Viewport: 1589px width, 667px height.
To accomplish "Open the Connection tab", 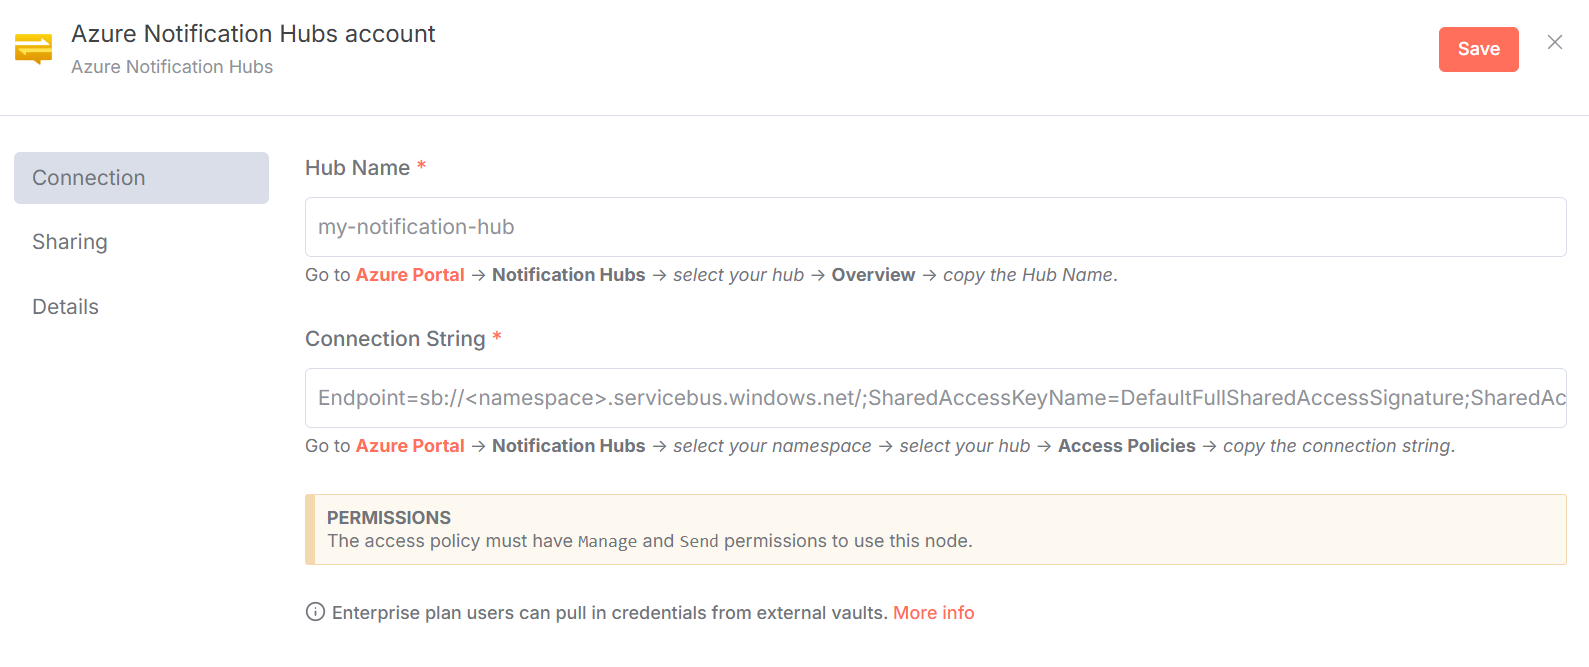I will coord(141,178).
